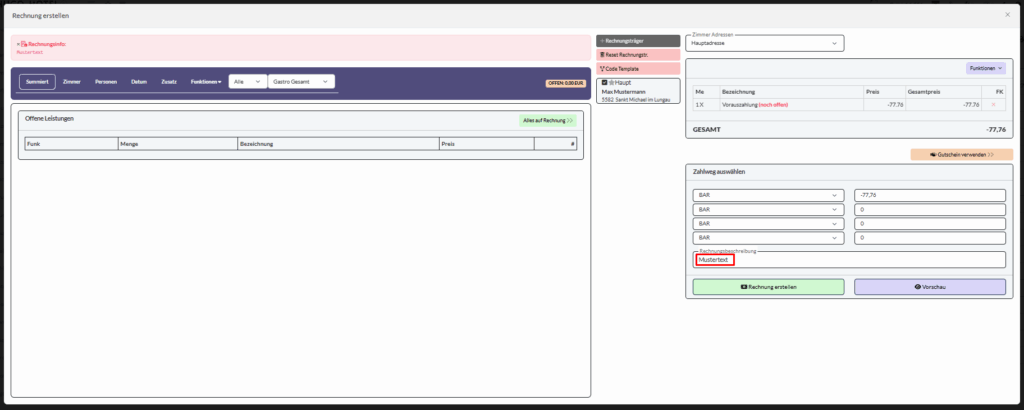Click Alles auf Rechnung button
Screen dimensions: 1024x410
(547, 120)
